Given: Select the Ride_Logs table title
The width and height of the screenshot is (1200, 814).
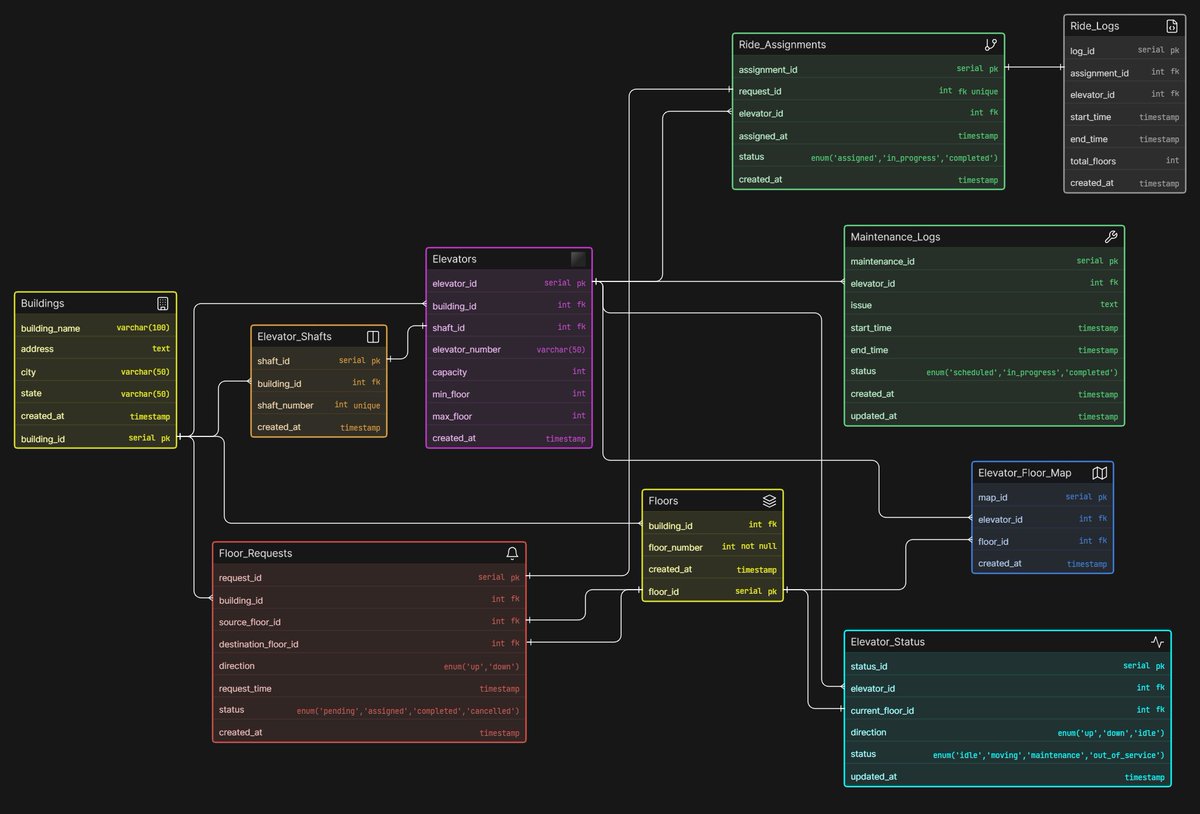Looking at the screenshot, I should tap(1094, 26).
